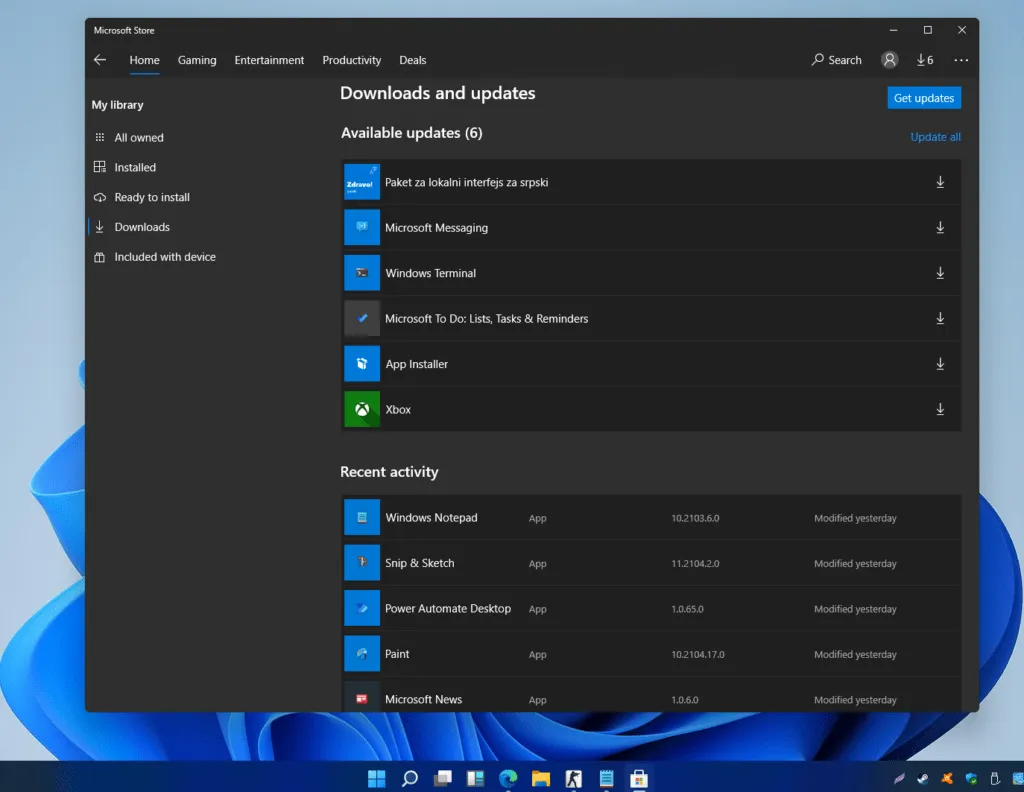The width and height of the screenshot is (1024, 792).
Task: Open the Home tab
Action: point(144,60)
